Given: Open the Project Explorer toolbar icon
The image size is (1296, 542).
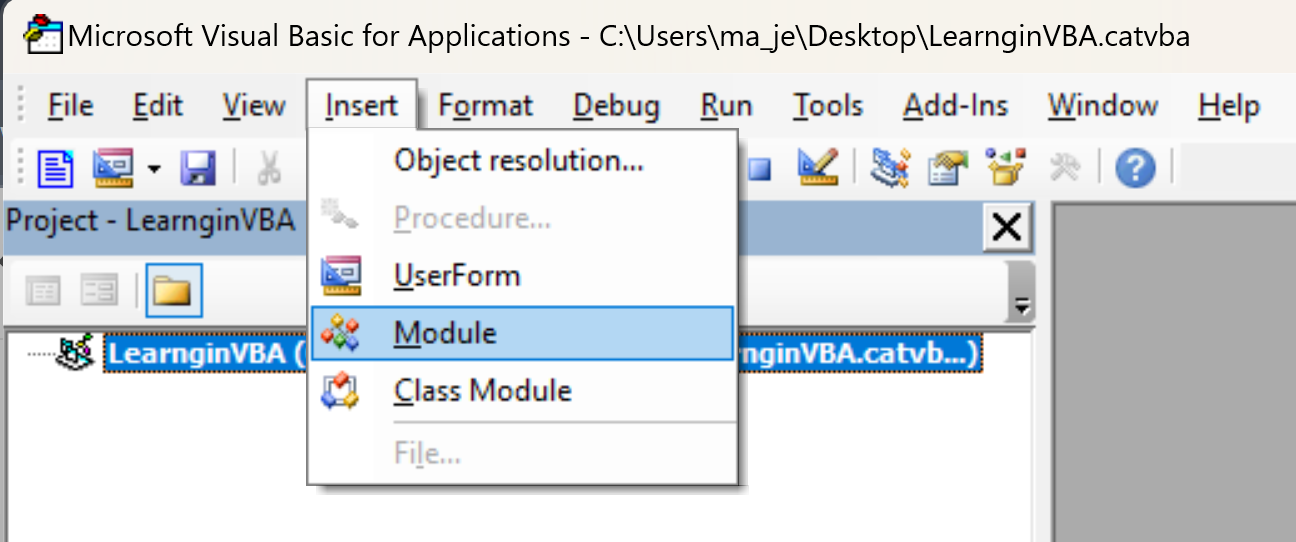Looking at the screenshot, I should (x=888, y=167).
